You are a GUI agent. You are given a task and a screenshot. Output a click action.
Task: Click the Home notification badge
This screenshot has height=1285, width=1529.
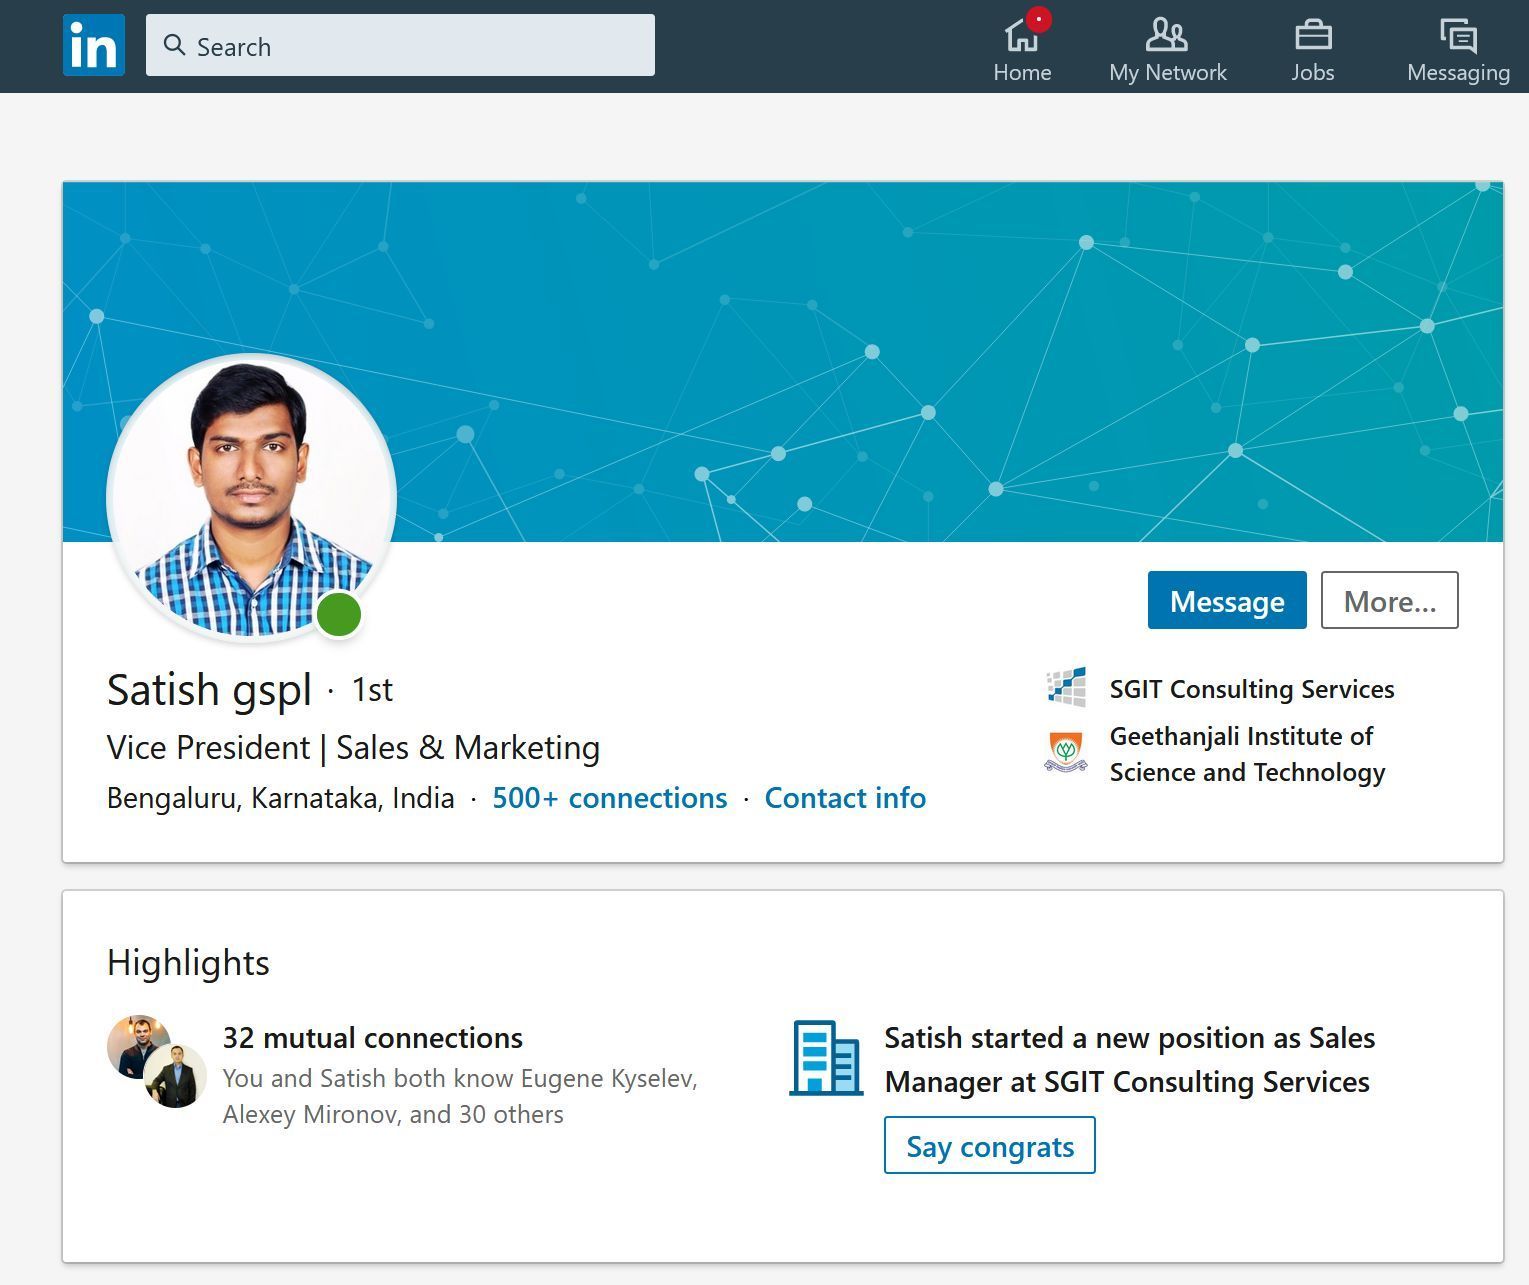pyautogui.click(x=1038, y=17)
